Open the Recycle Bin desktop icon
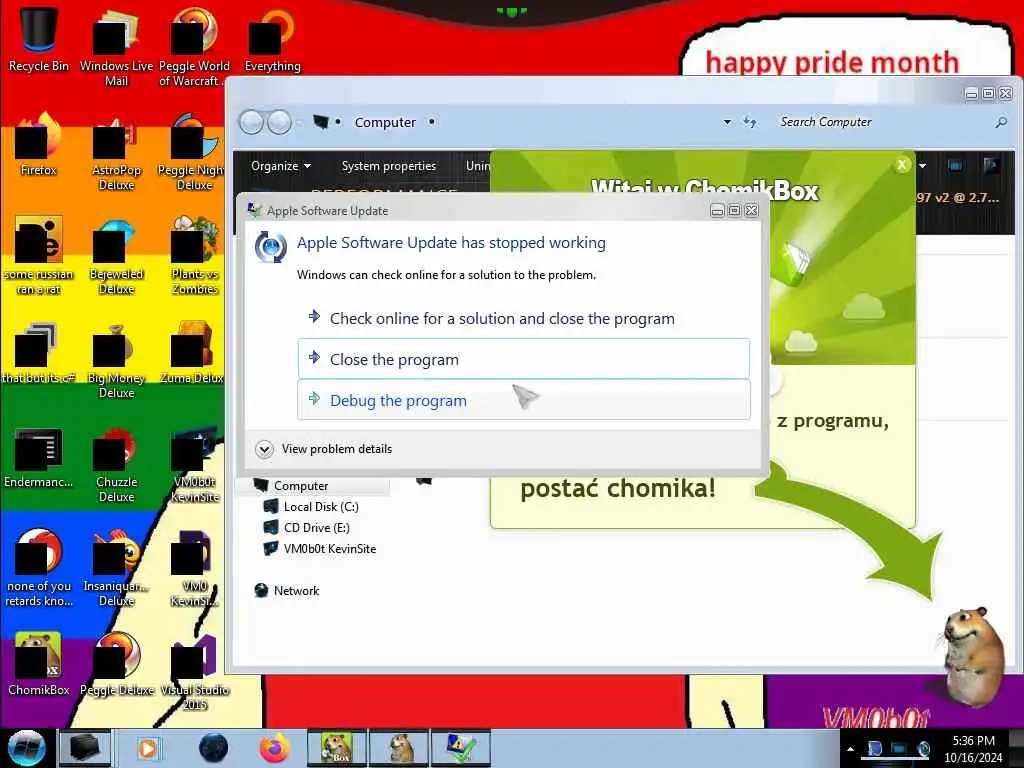1024x768 pixels. [39, 38]
